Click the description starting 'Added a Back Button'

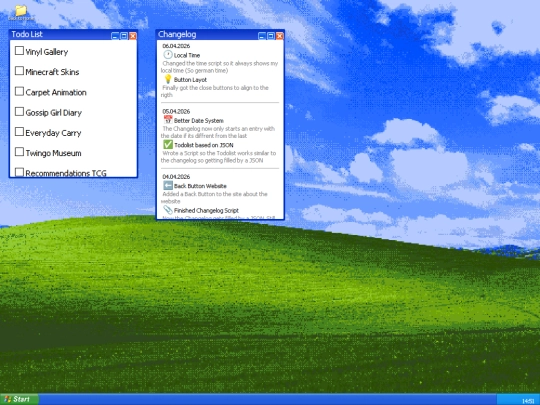[214, 197]
